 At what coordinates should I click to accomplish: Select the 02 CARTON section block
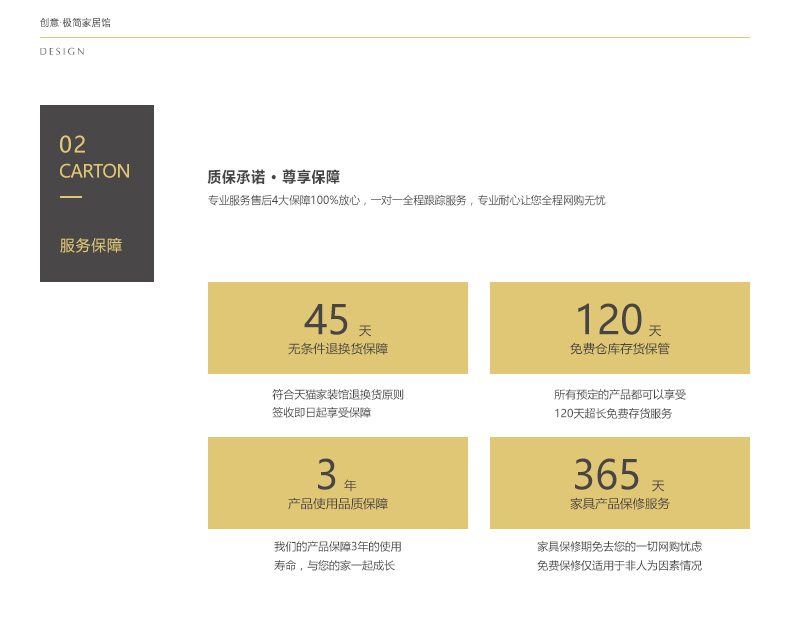pos(97,194)
